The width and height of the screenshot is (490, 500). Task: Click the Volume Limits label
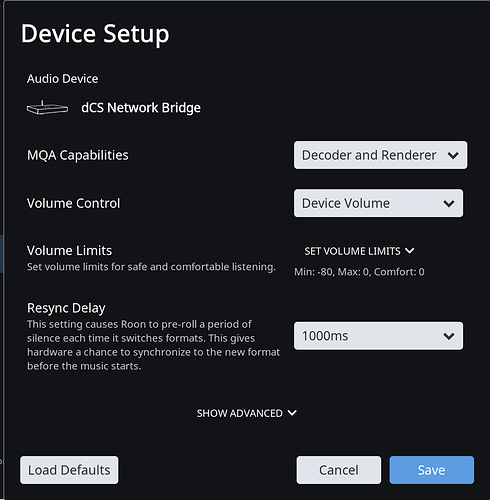pyautogui.click(x=69, y=251)
